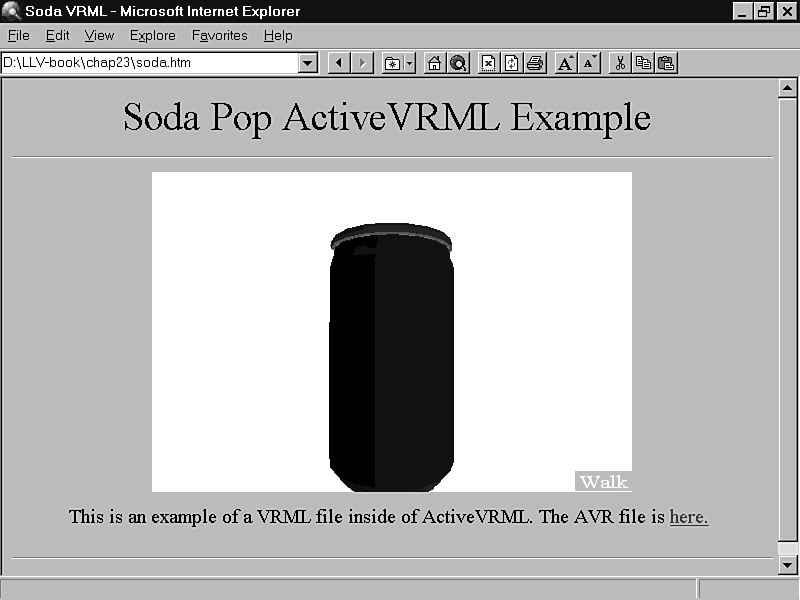Open the Explore menu
The image size is (800, 600).
[x=152, y=35]
